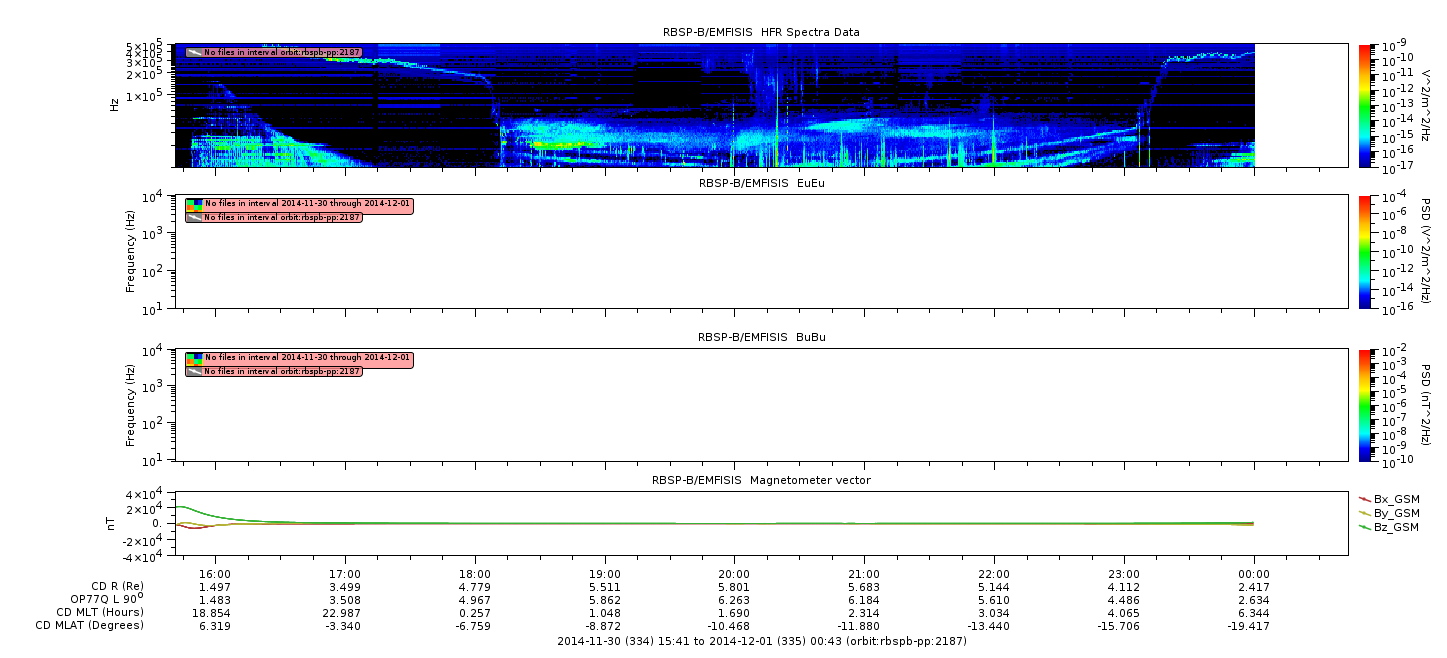
Task: Click the yellow By_GSM legend line marker
Action: [1365, 512]
